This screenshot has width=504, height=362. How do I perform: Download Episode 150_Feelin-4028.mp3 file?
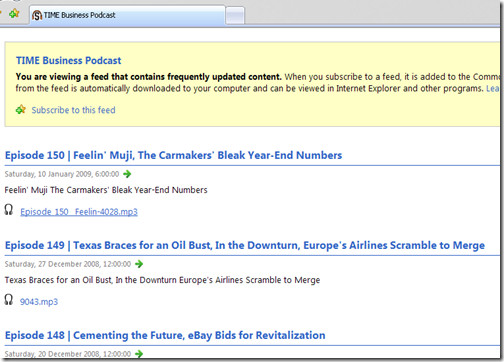pos(79,212)
